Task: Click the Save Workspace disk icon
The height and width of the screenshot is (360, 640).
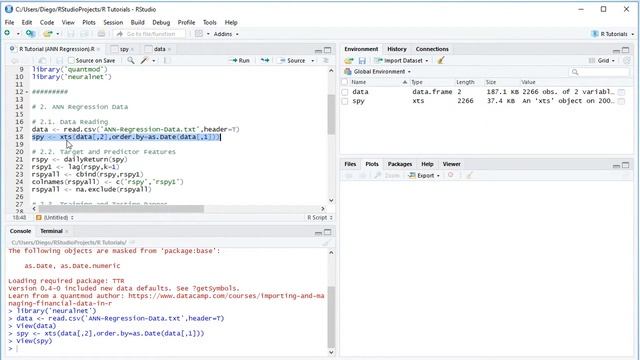Action: coord(362,60)
